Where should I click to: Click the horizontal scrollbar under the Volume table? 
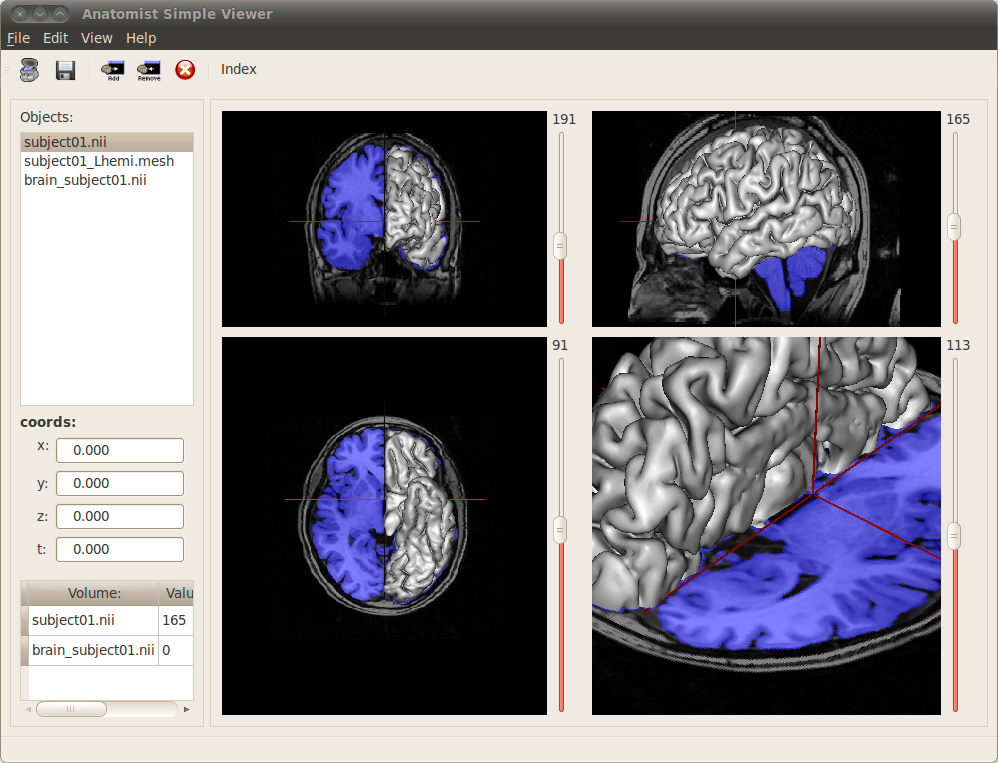click(71, 708)
